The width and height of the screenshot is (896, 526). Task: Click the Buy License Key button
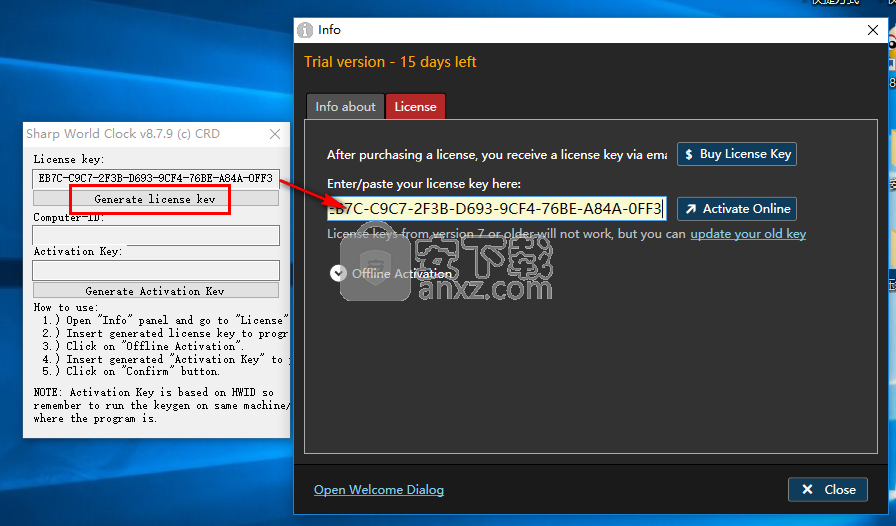coord(737,154)
